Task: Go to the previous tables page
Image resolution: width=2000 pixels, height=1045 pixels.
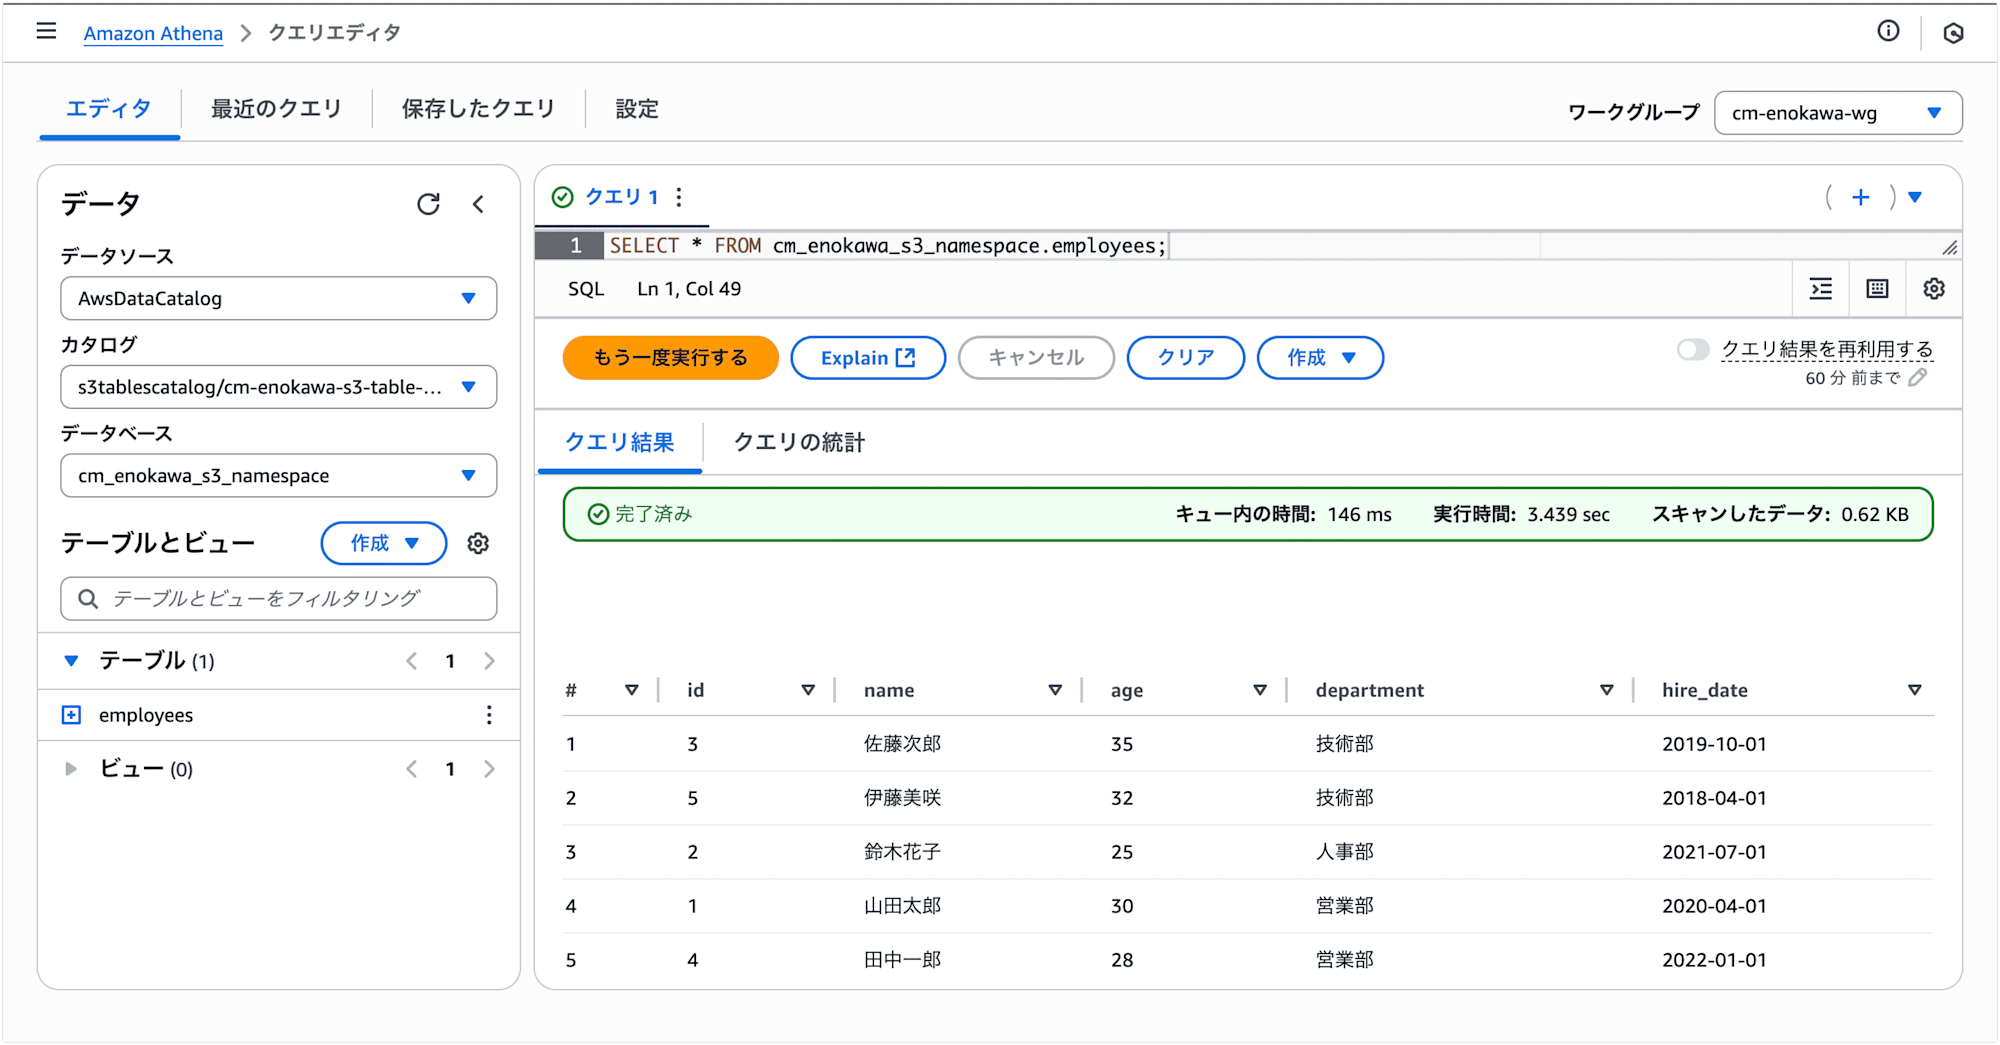Action: [x=412, y=661]
